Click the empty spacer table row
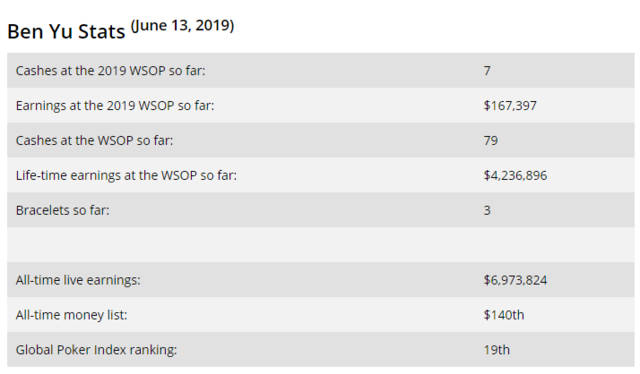The width and height of the screenshot is (640, 374). [320, 245]
